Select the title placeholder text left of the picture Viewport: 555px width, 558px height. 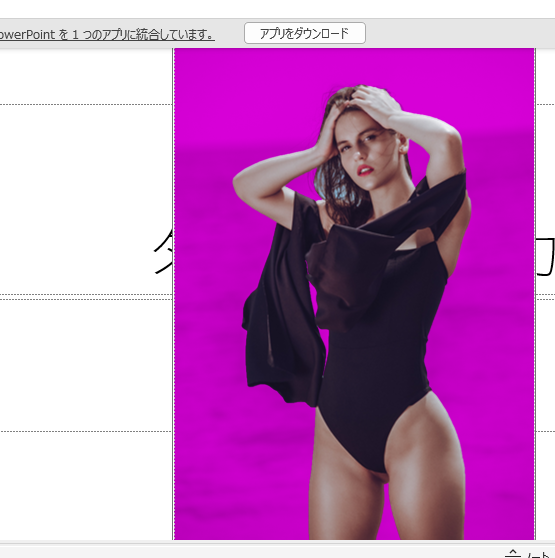click(164, 252)
